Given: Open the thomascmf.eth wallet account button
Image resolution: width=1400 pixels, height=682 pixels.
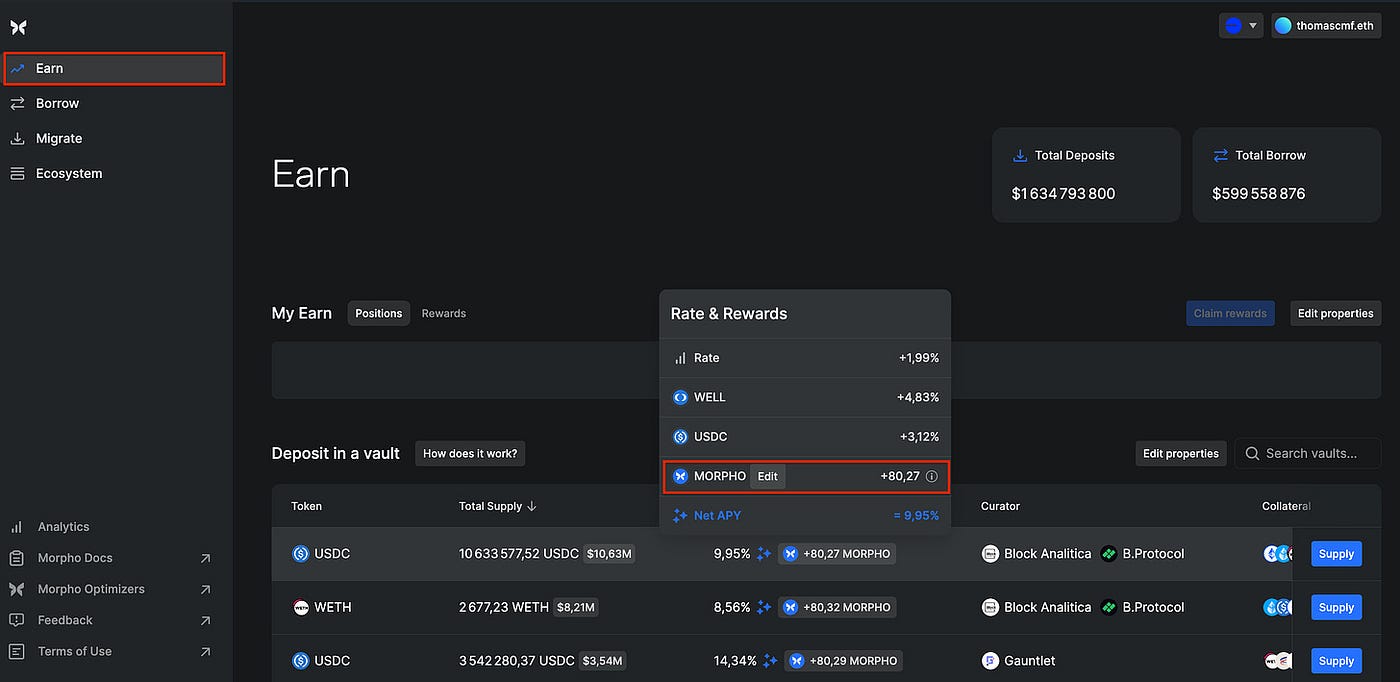Looking at the screenshot, I should 1326,26.
